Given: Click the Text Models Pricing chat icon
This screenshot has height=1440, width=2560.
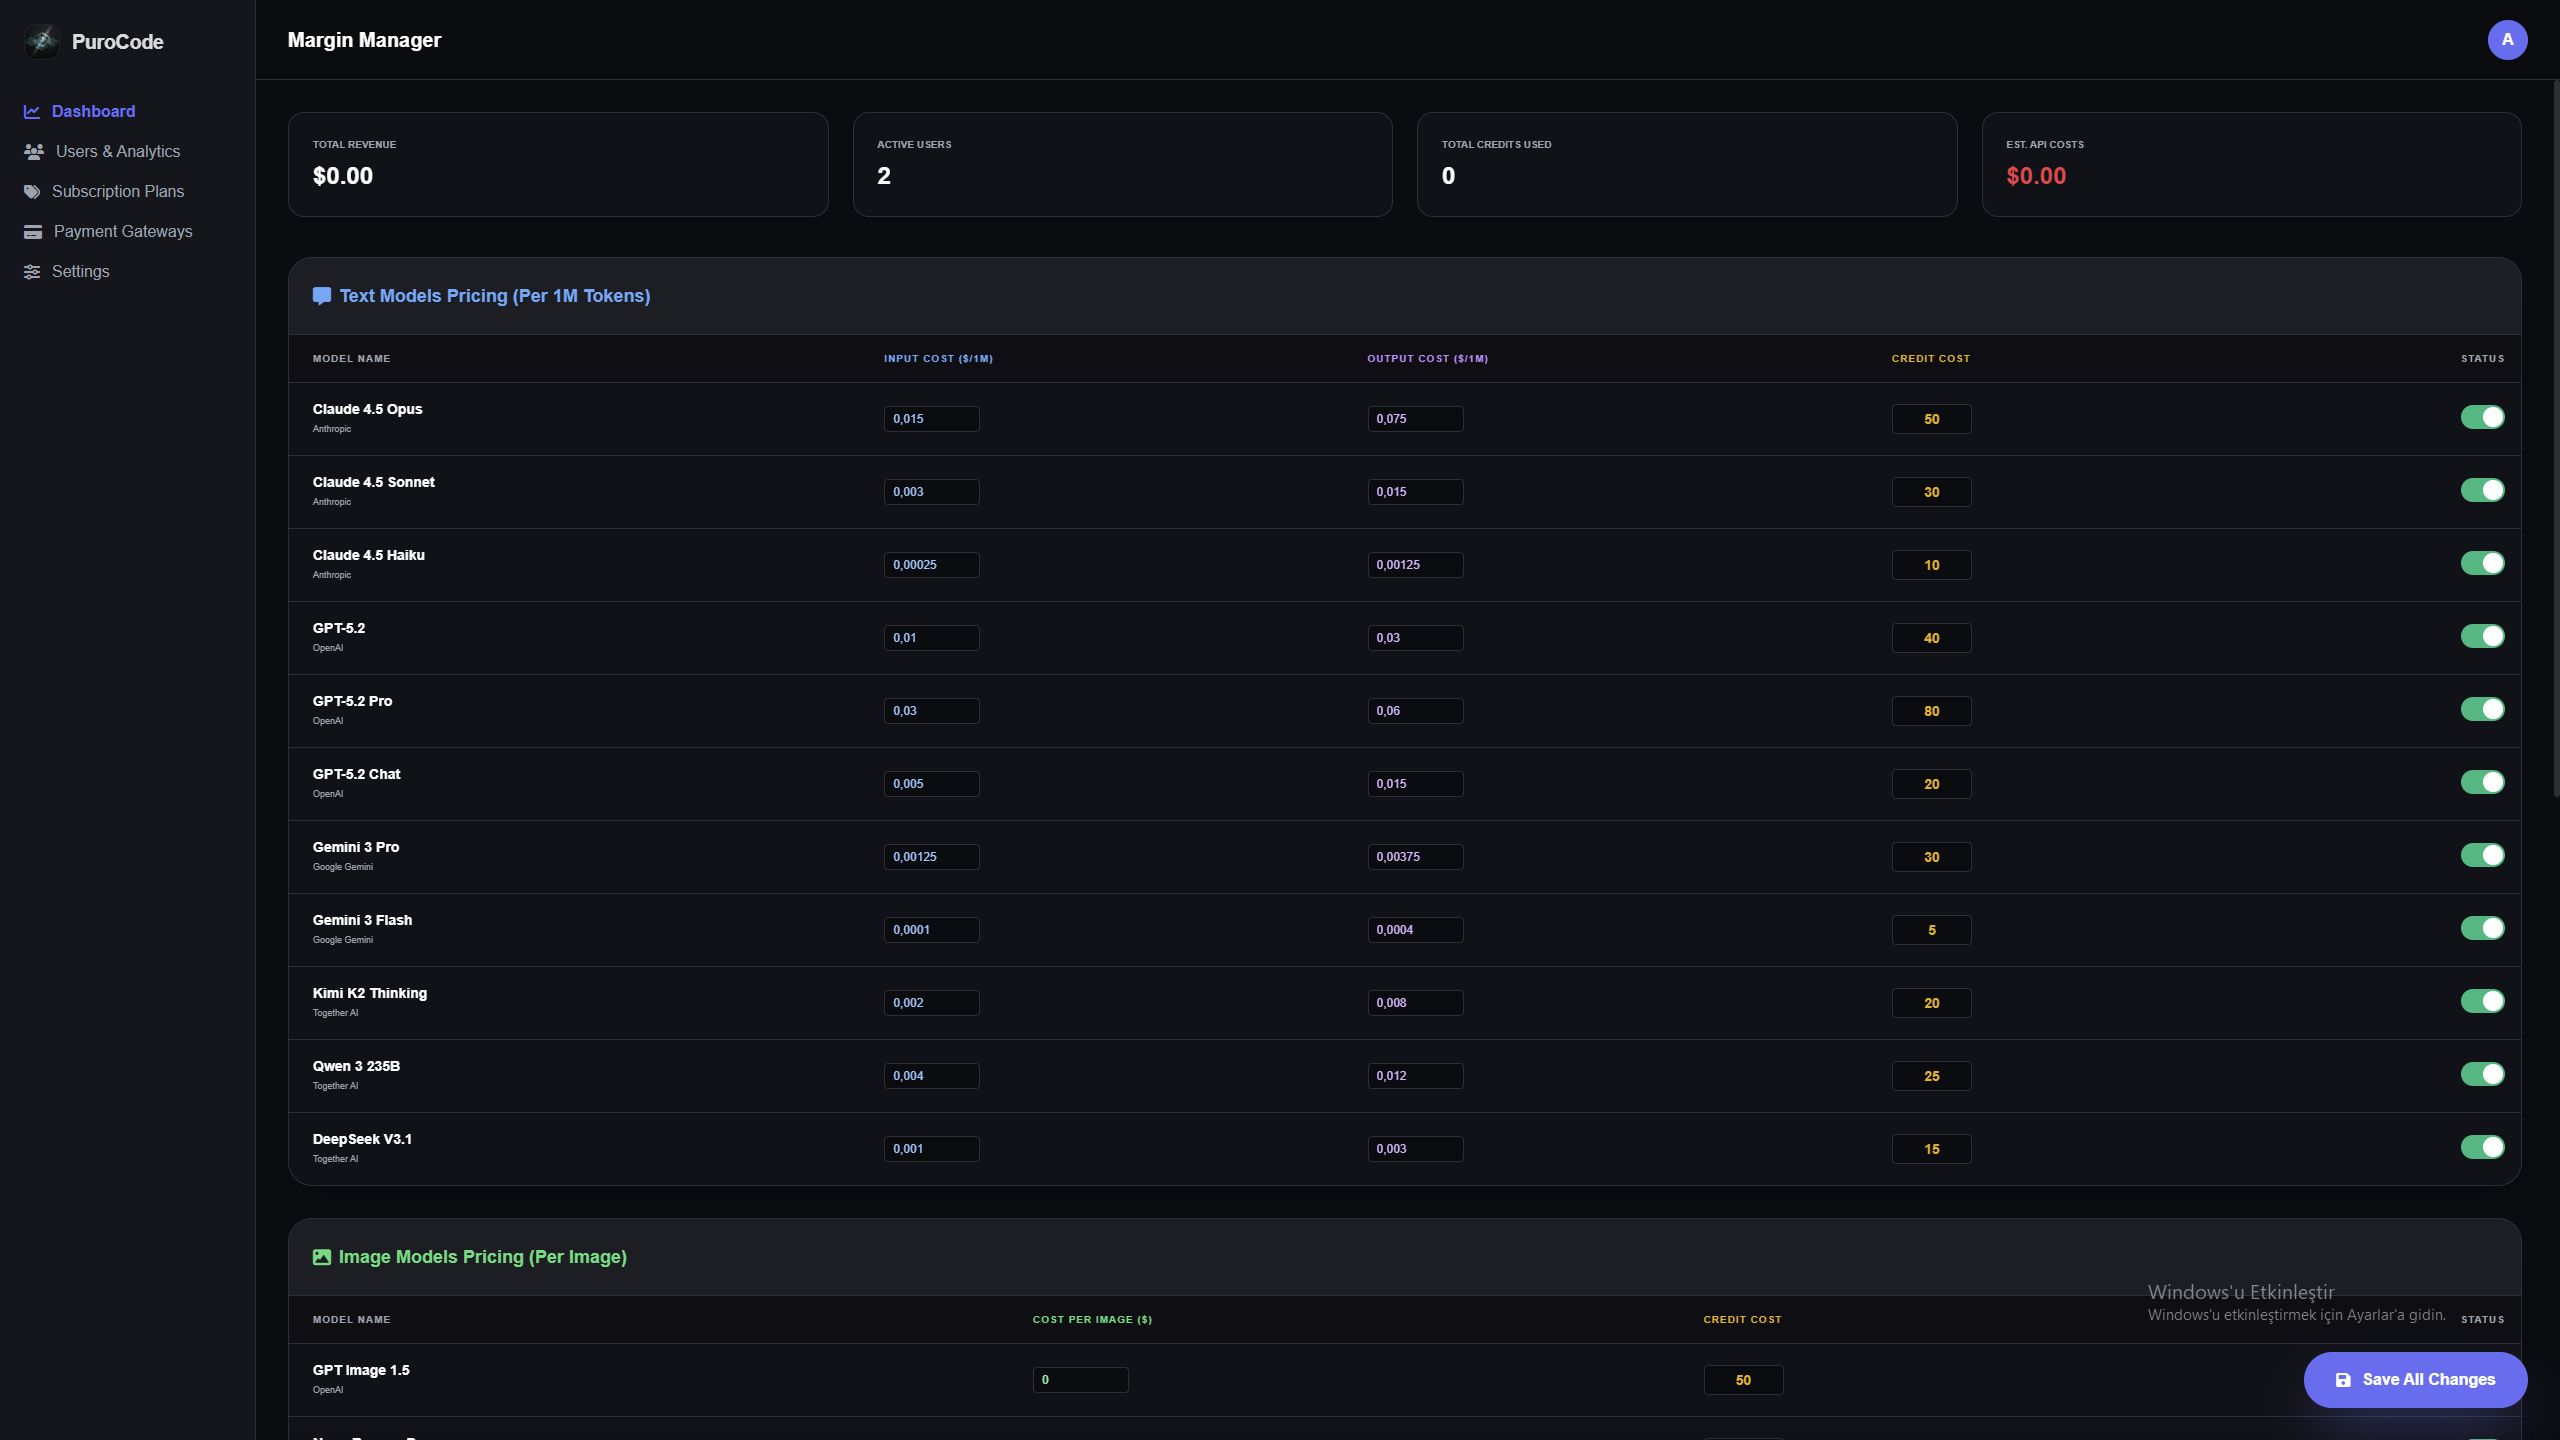Looking at the screenshot, I should (x=321, y=296).
